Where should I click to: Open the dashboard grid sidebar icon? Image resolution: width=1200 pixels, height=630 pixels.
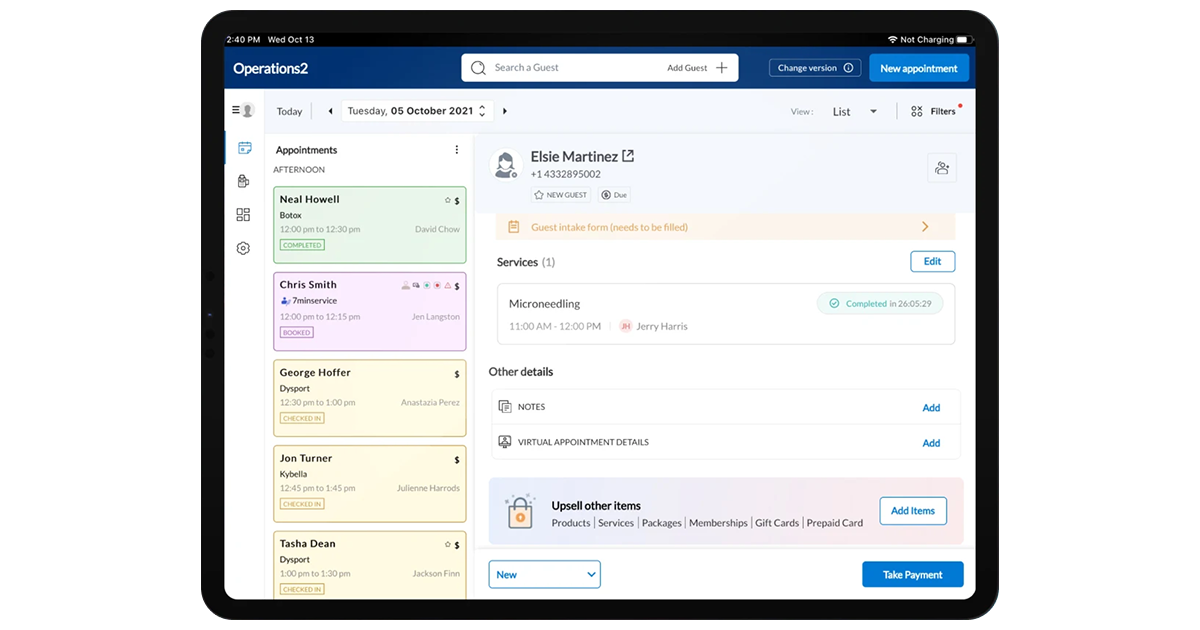click(243, 214)
